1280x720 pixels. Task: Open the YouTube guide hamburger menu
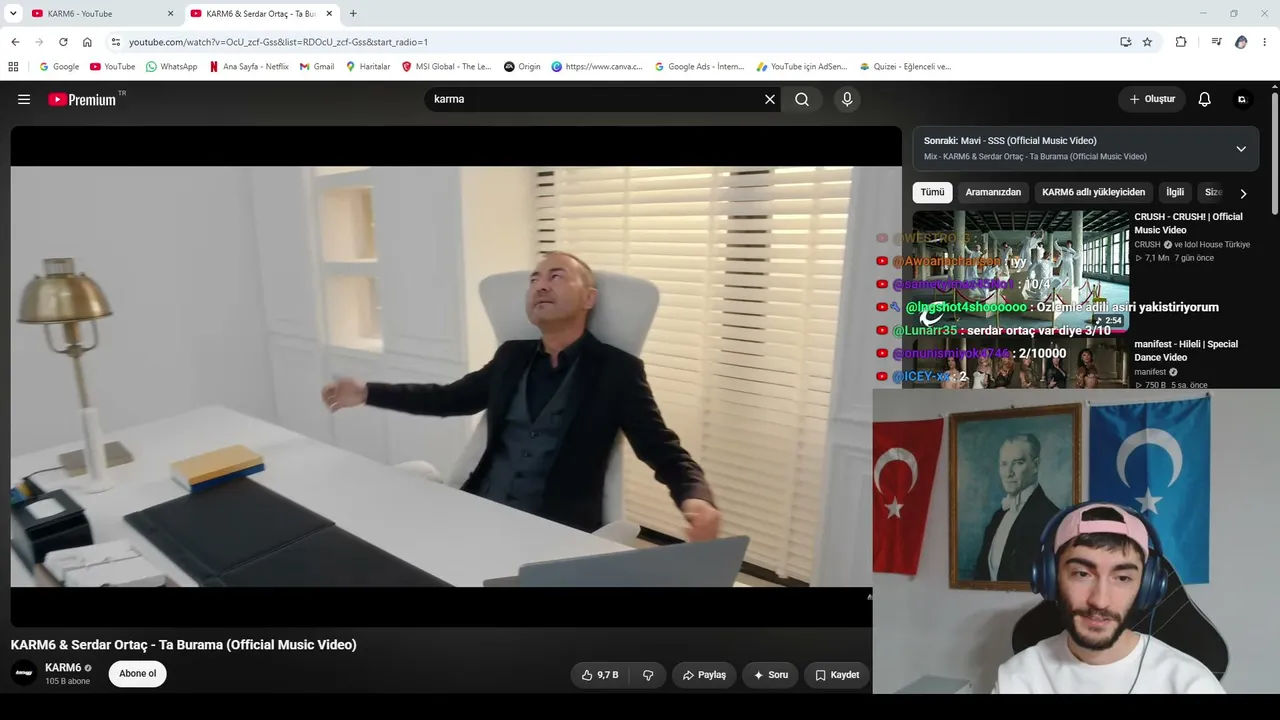tap(24, 99)
